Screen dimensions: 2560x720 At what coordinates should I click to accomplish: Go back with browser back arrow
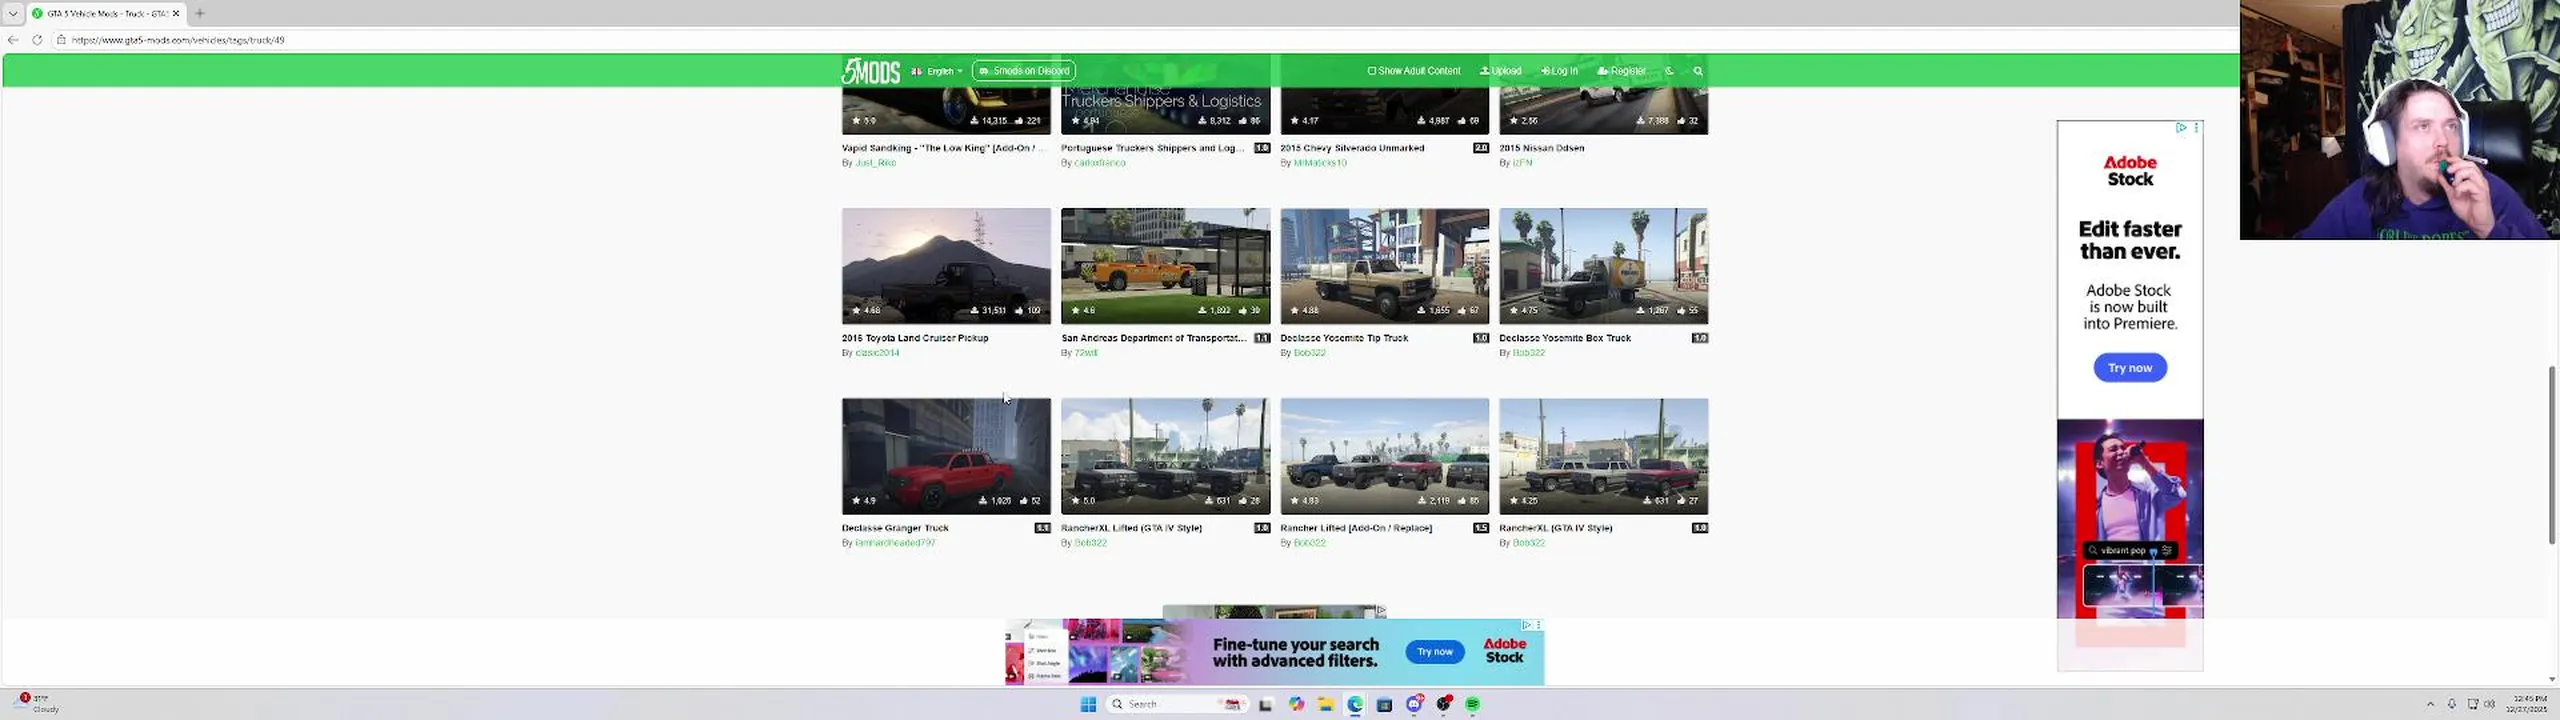pos(13,40)
